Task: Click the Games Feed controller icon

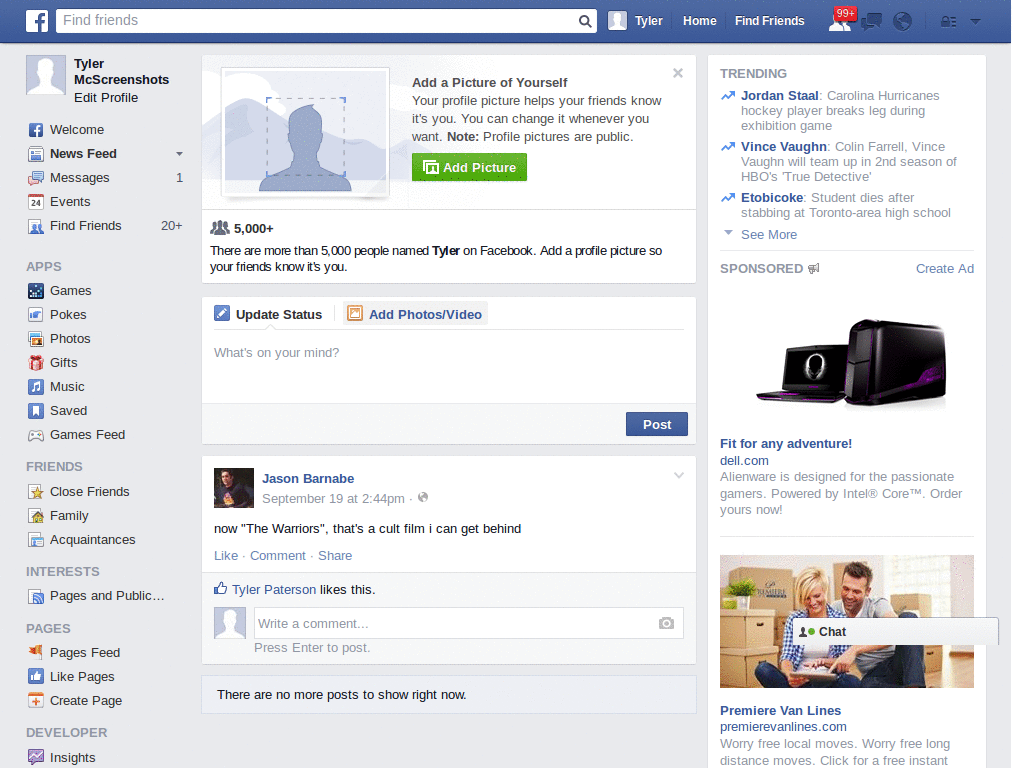Action: pyautogui.click(x=36, y=435)
